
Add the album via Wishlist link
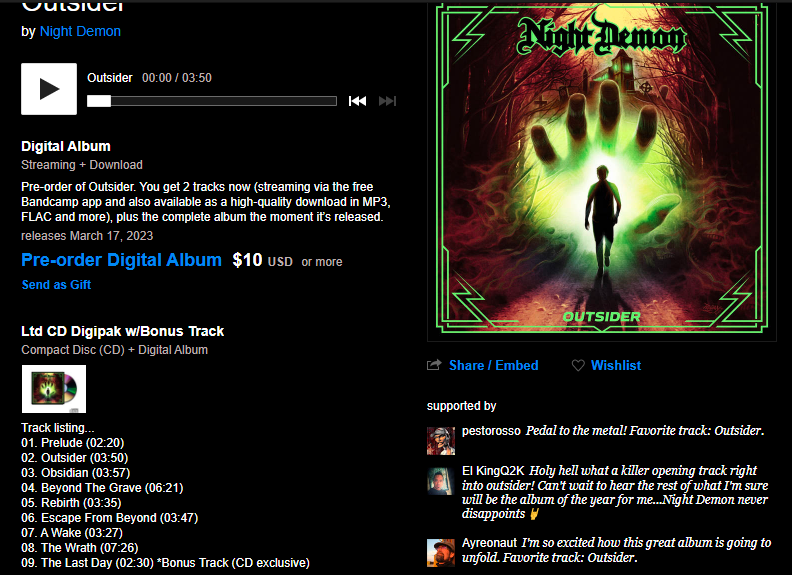pos(616,365)
